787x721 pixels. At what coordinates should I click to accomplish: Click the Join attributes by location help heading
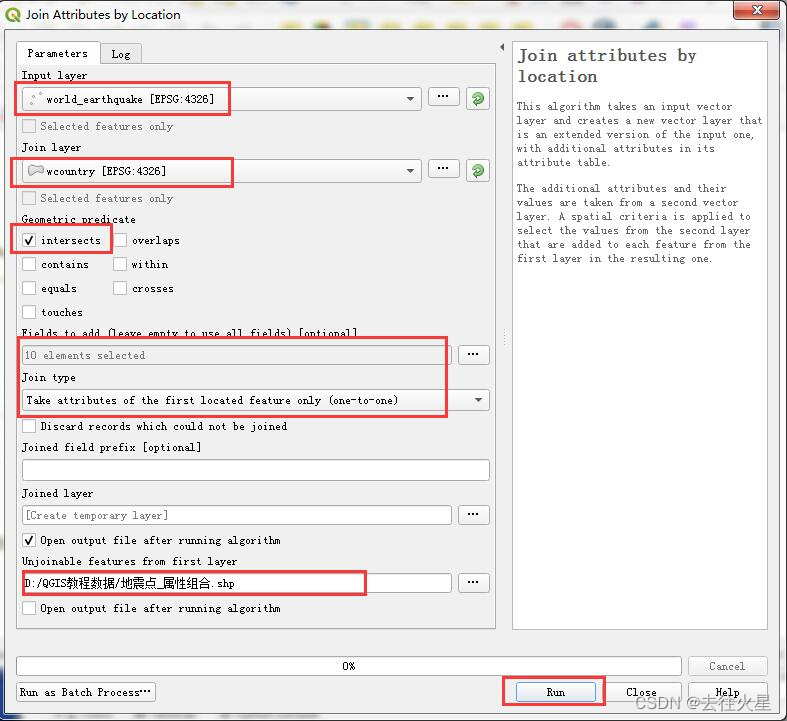pyautogui.click(x=607, y=66)
